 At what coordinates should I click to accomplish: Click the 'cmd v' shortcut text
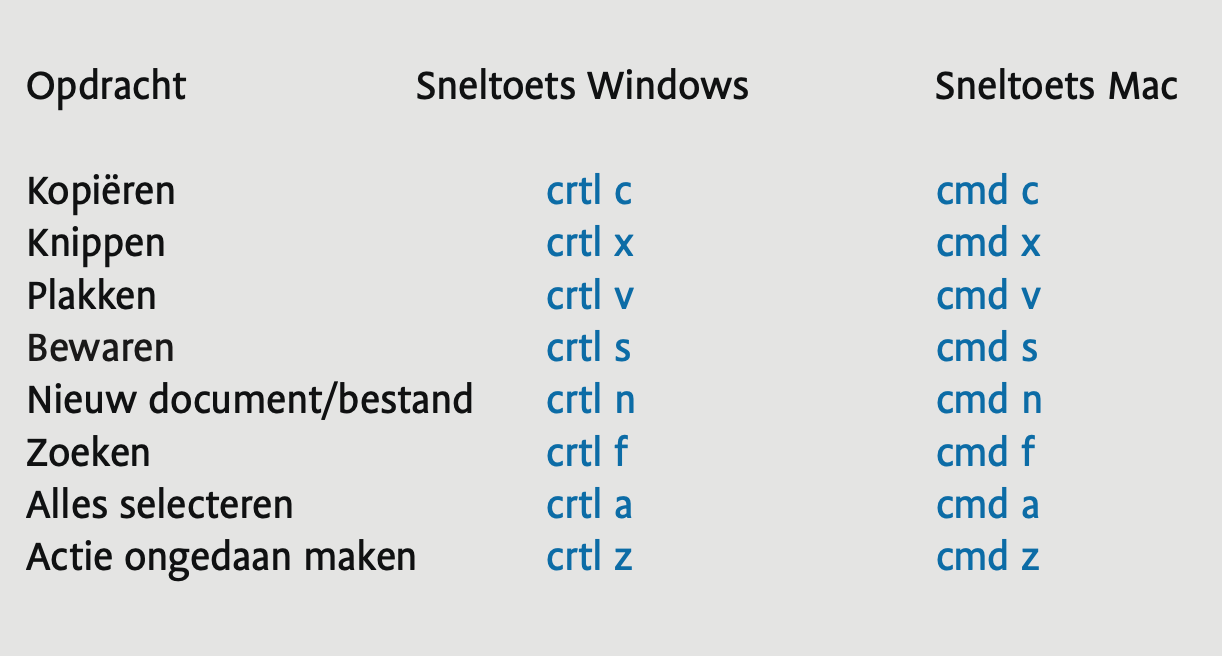tap(989, 296)
